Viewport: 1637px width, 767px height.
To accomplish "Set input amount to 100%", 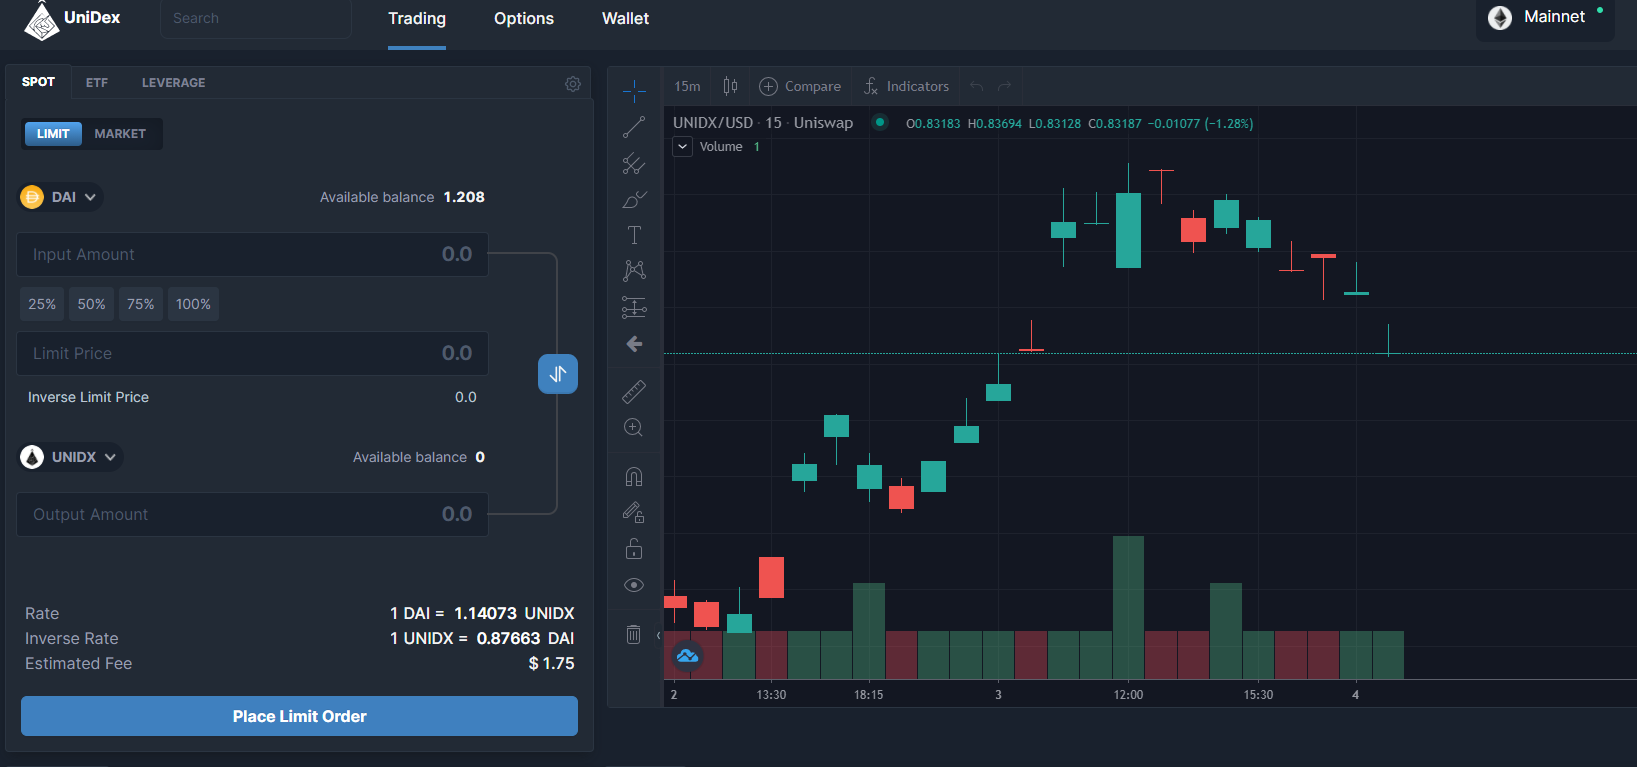I will click(x=193, y=304).
